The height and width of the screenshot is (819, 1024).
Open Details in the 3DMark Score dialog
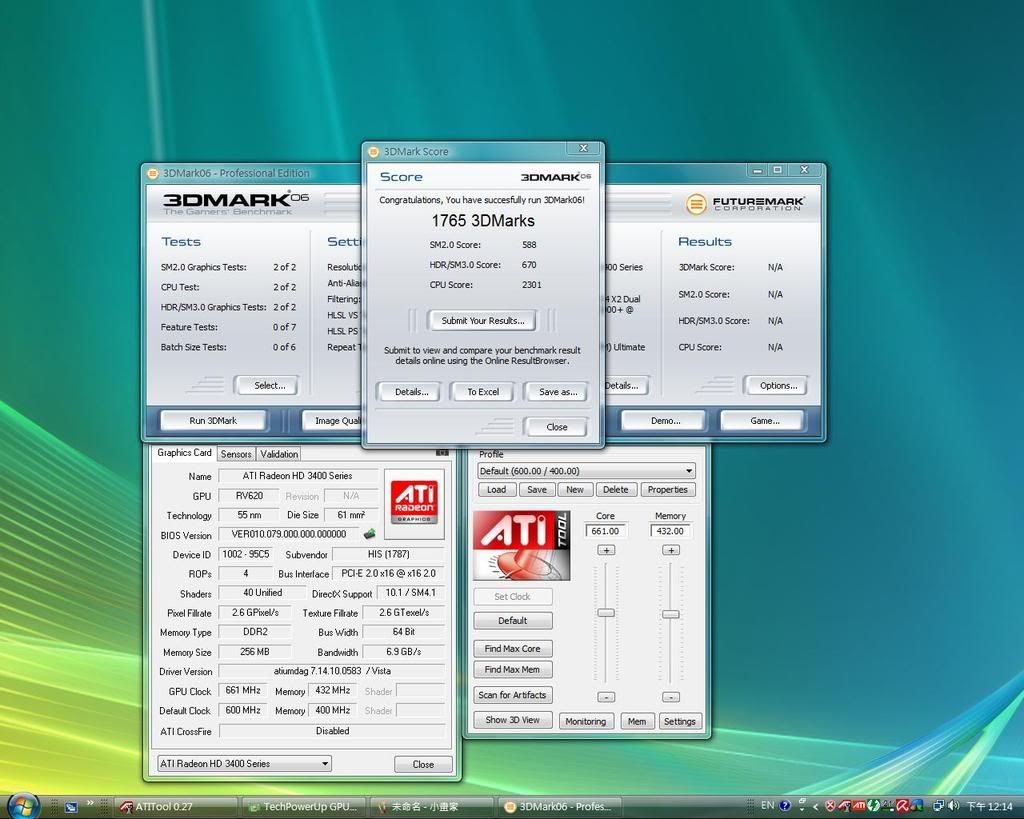[411, 392]
